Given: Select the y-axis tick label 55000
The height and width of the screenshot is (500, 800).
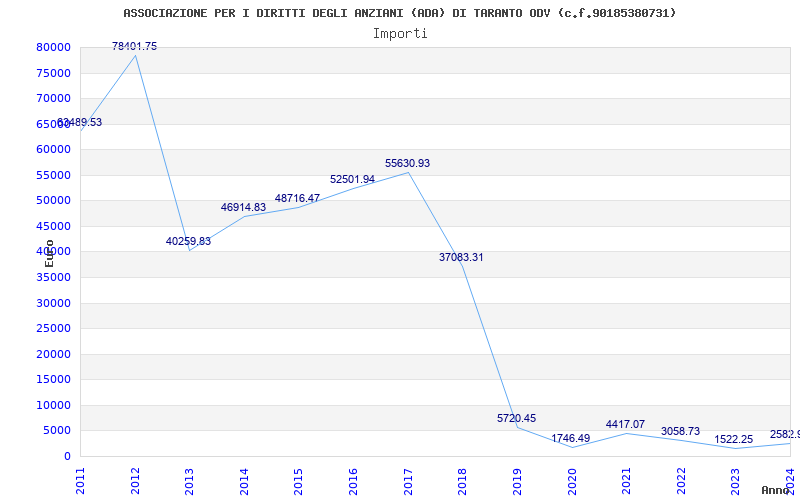Looking at the screenshot, I should click(x=53, y=175).
